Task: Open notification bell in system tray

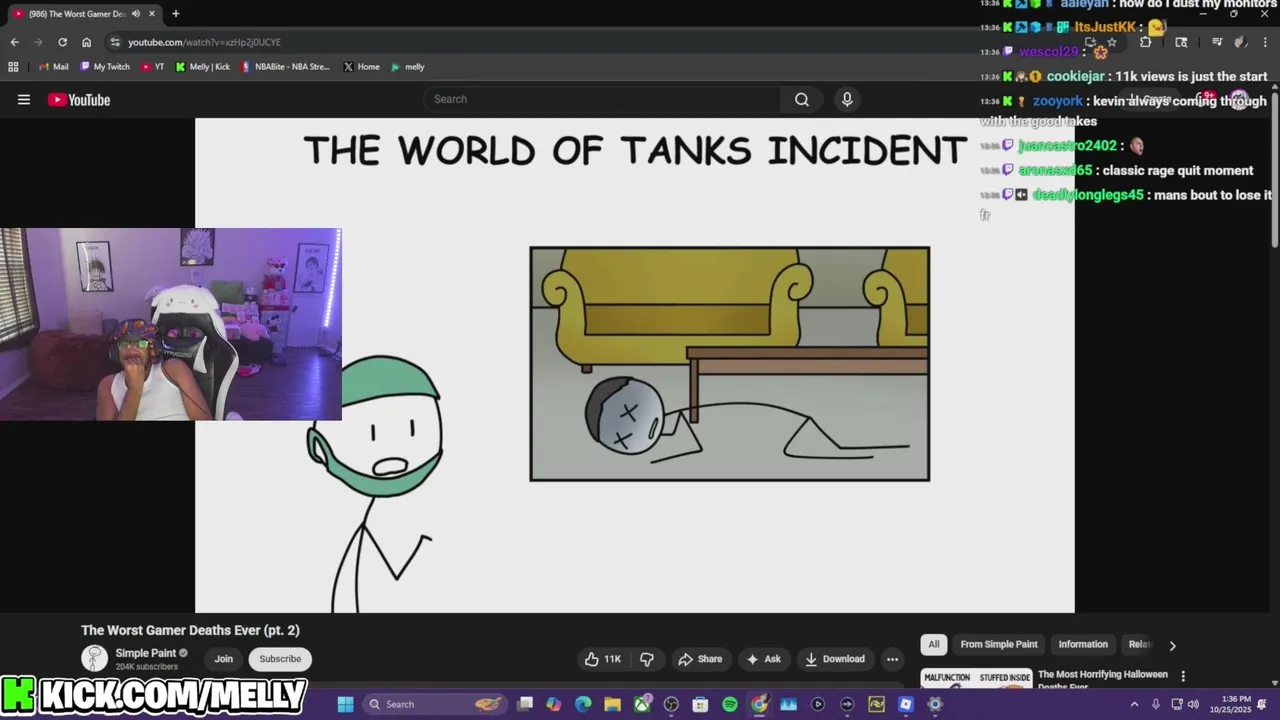Action: coord(1262,704)
